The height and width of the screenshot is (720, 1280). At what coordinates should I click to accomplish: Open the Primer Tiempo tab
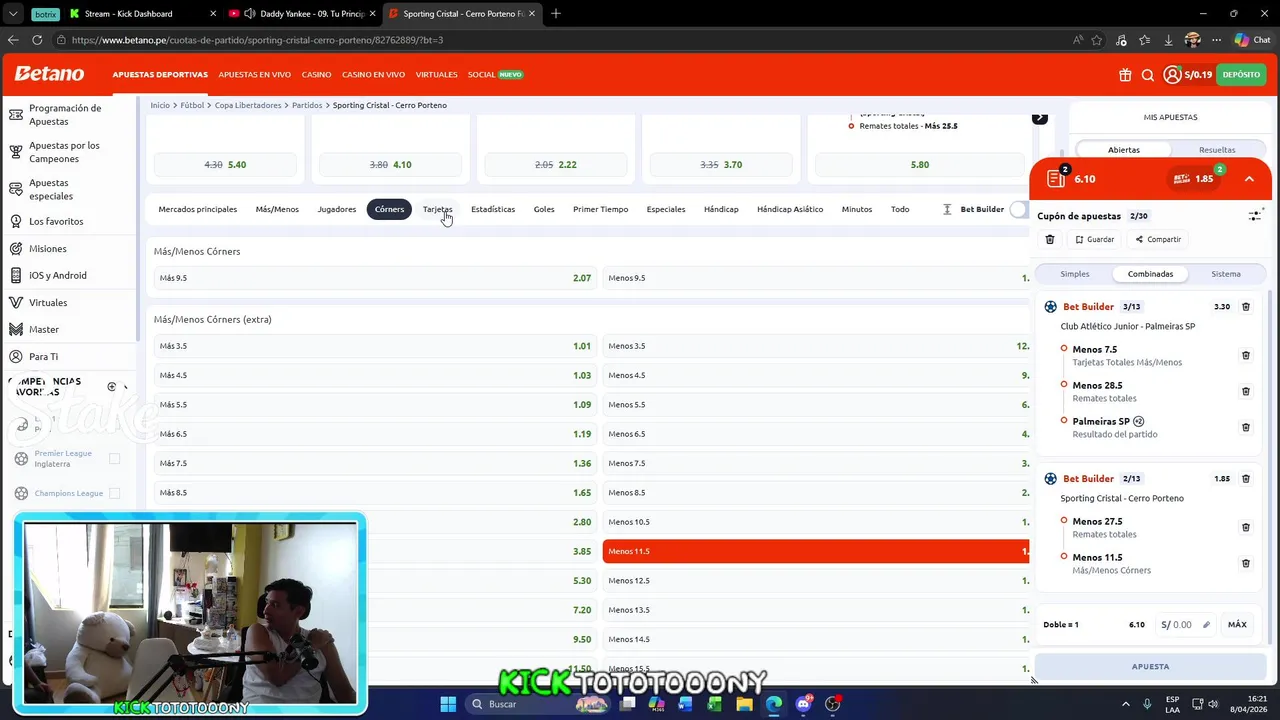click(x=600, y=209)
